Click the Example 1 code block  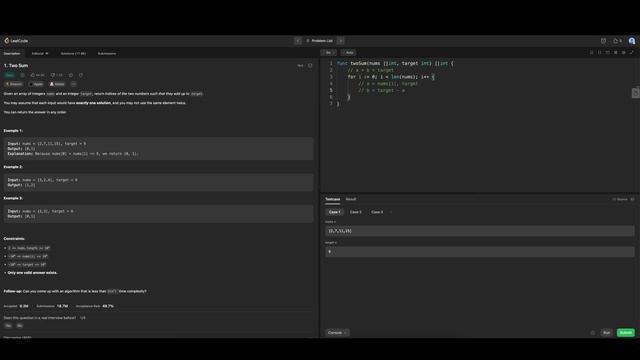pyautogui.click(x=158, y=149)
